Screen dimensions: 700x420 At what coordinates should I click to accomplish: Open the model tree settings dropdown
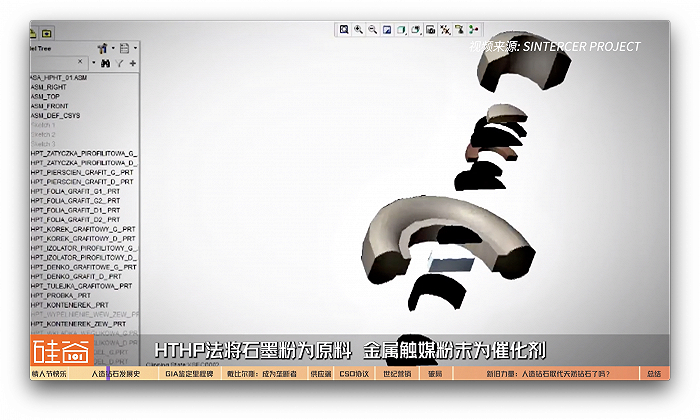(103, 47)
